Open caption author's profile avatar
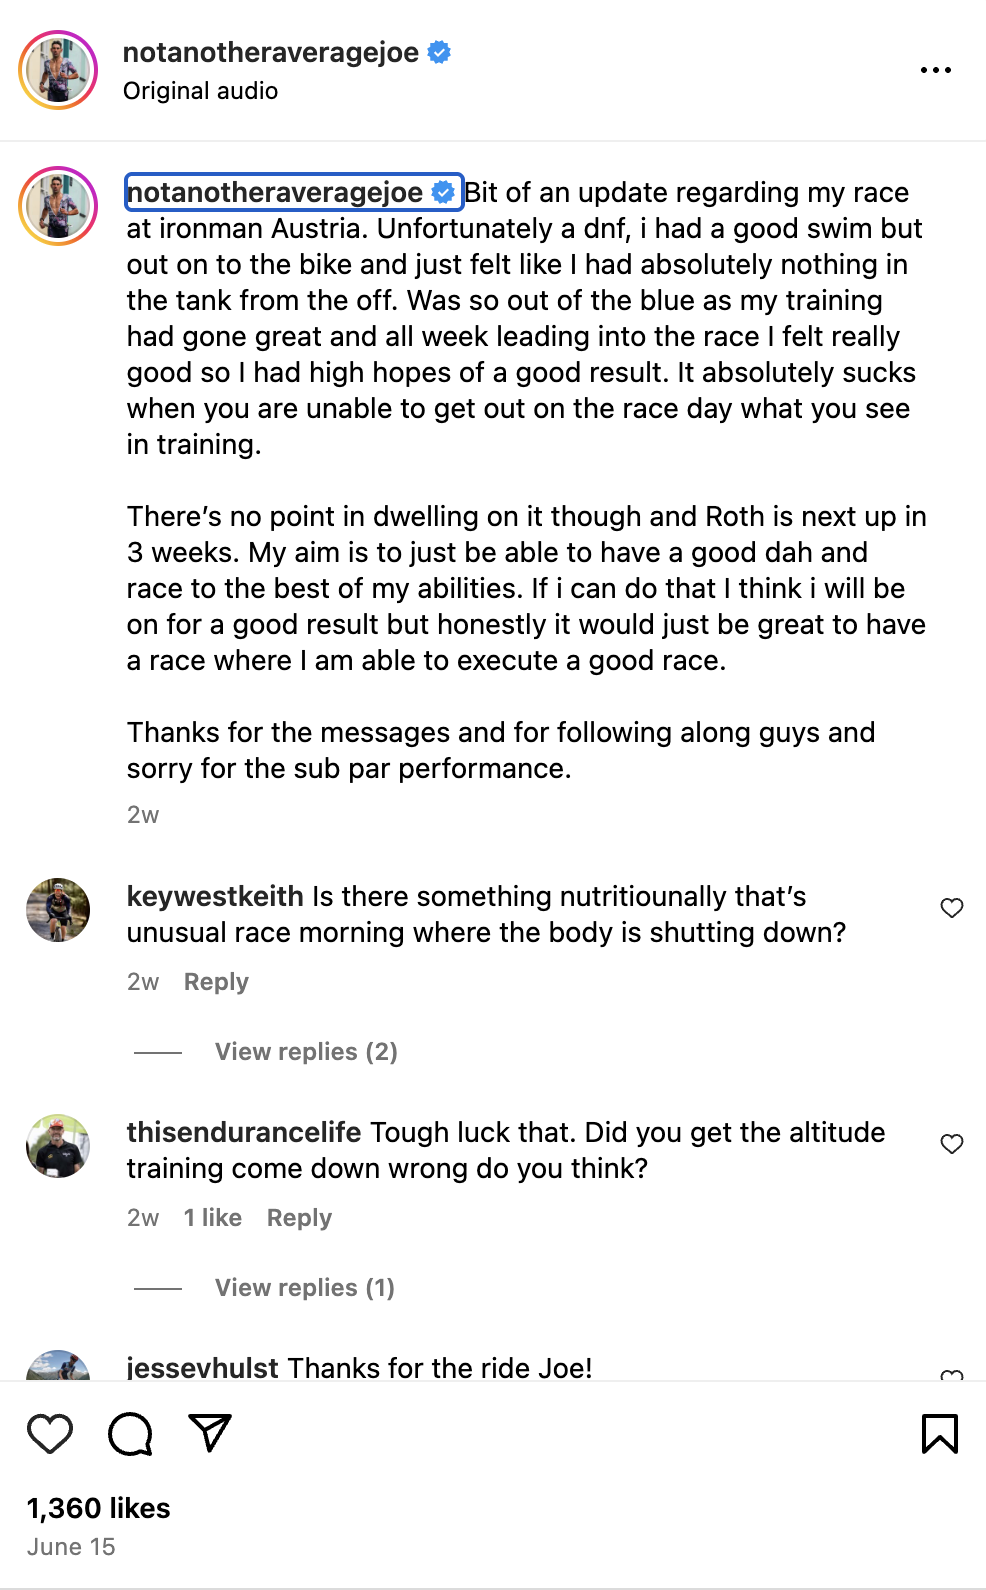Image resolution: width=986 pixels, height=1590 pixels. click(x=58, y=206)
